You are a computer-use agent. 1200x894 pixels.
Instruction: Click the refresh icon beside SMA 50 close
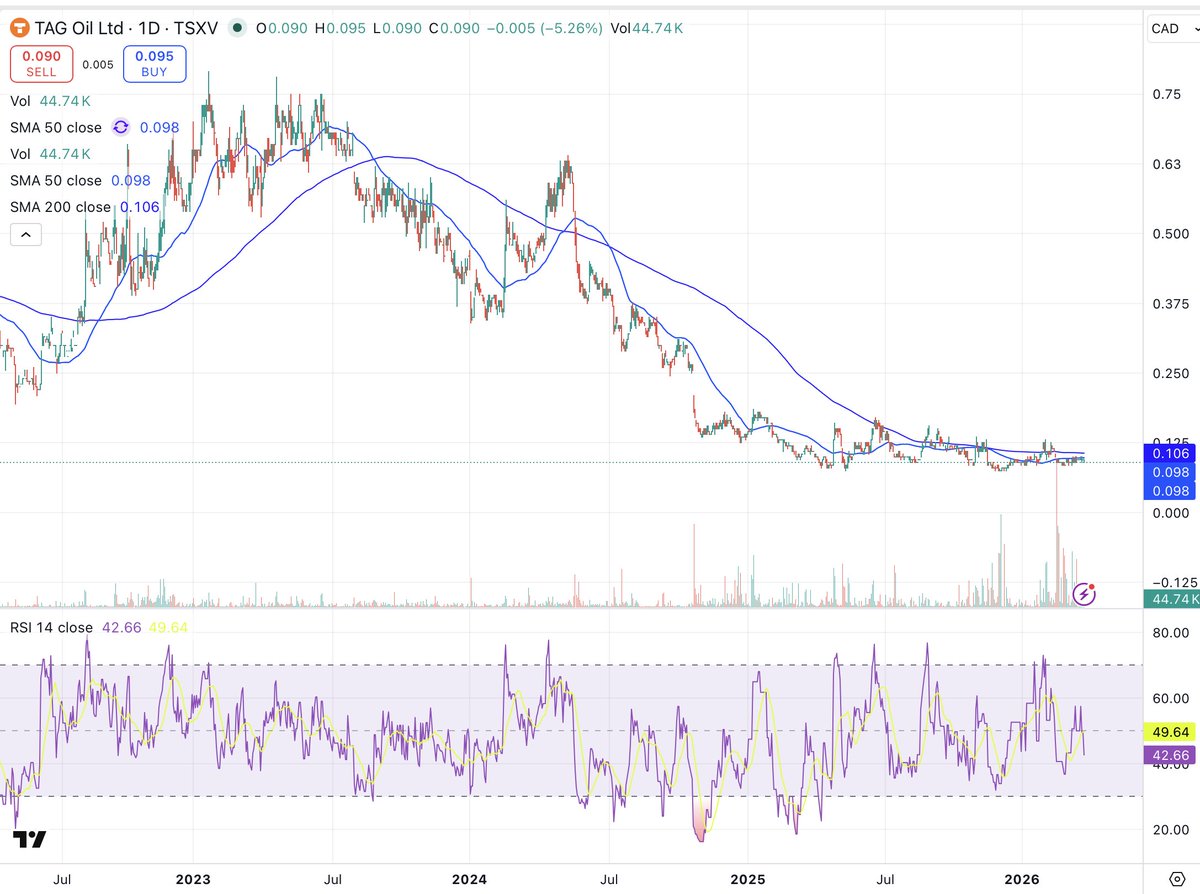pyautogui.click(x=120, y=127)
